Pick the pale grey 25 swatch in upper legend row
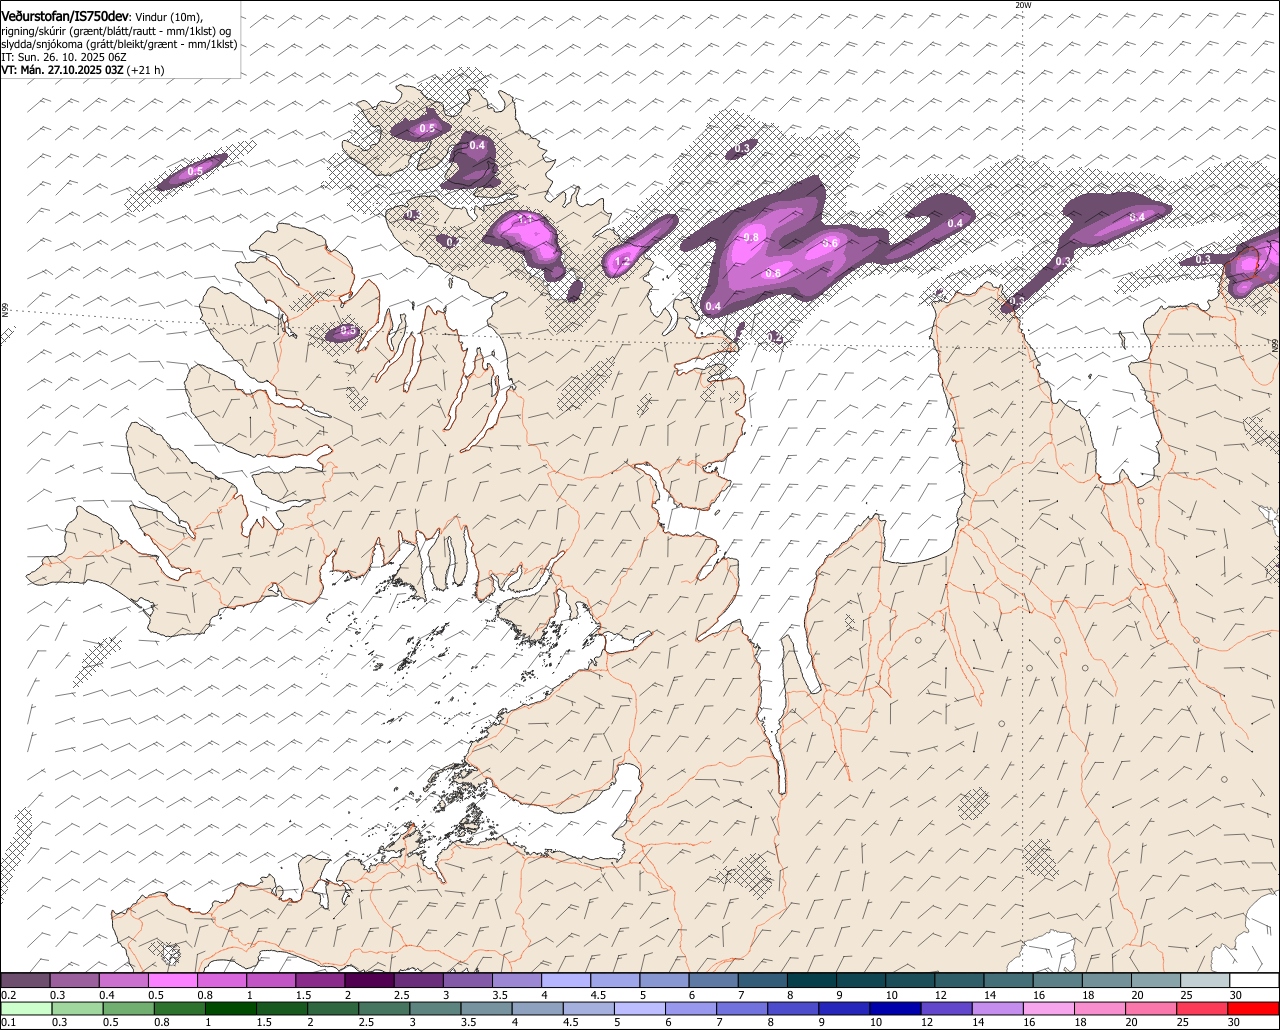 [1205, 980]
